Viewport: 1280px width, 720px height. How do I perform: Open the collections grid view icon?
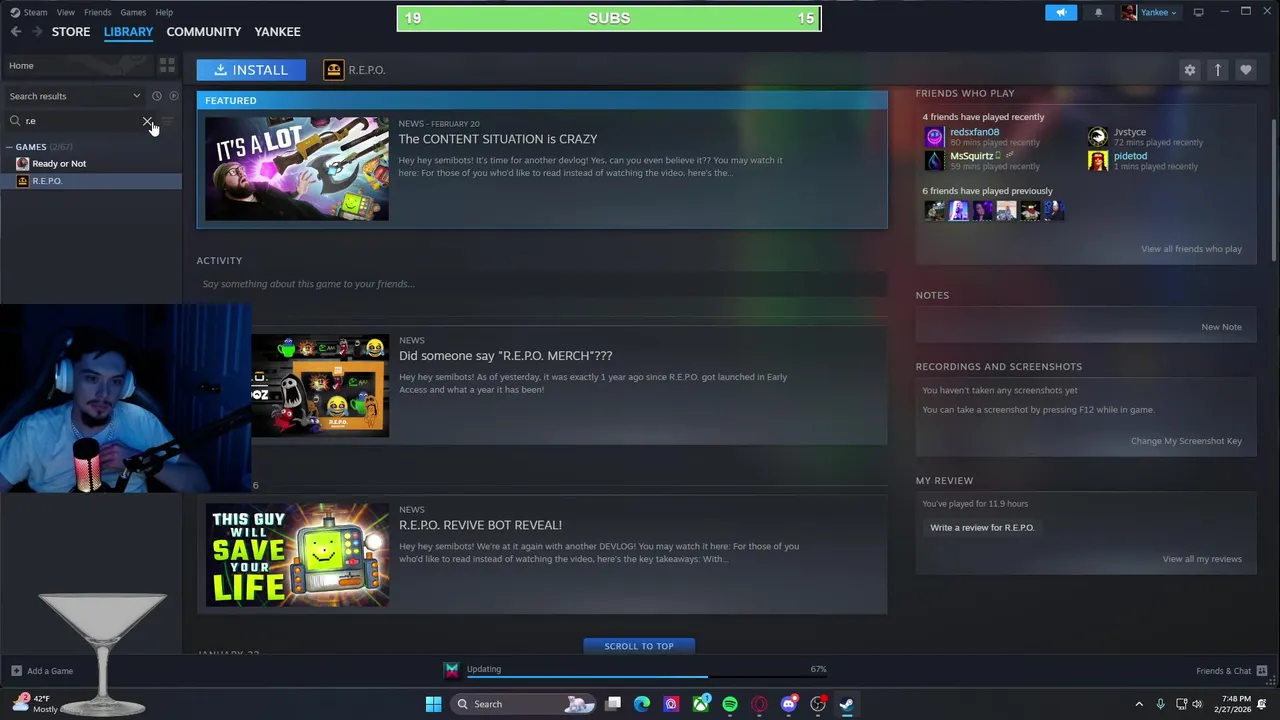click(x=167, y=65)
